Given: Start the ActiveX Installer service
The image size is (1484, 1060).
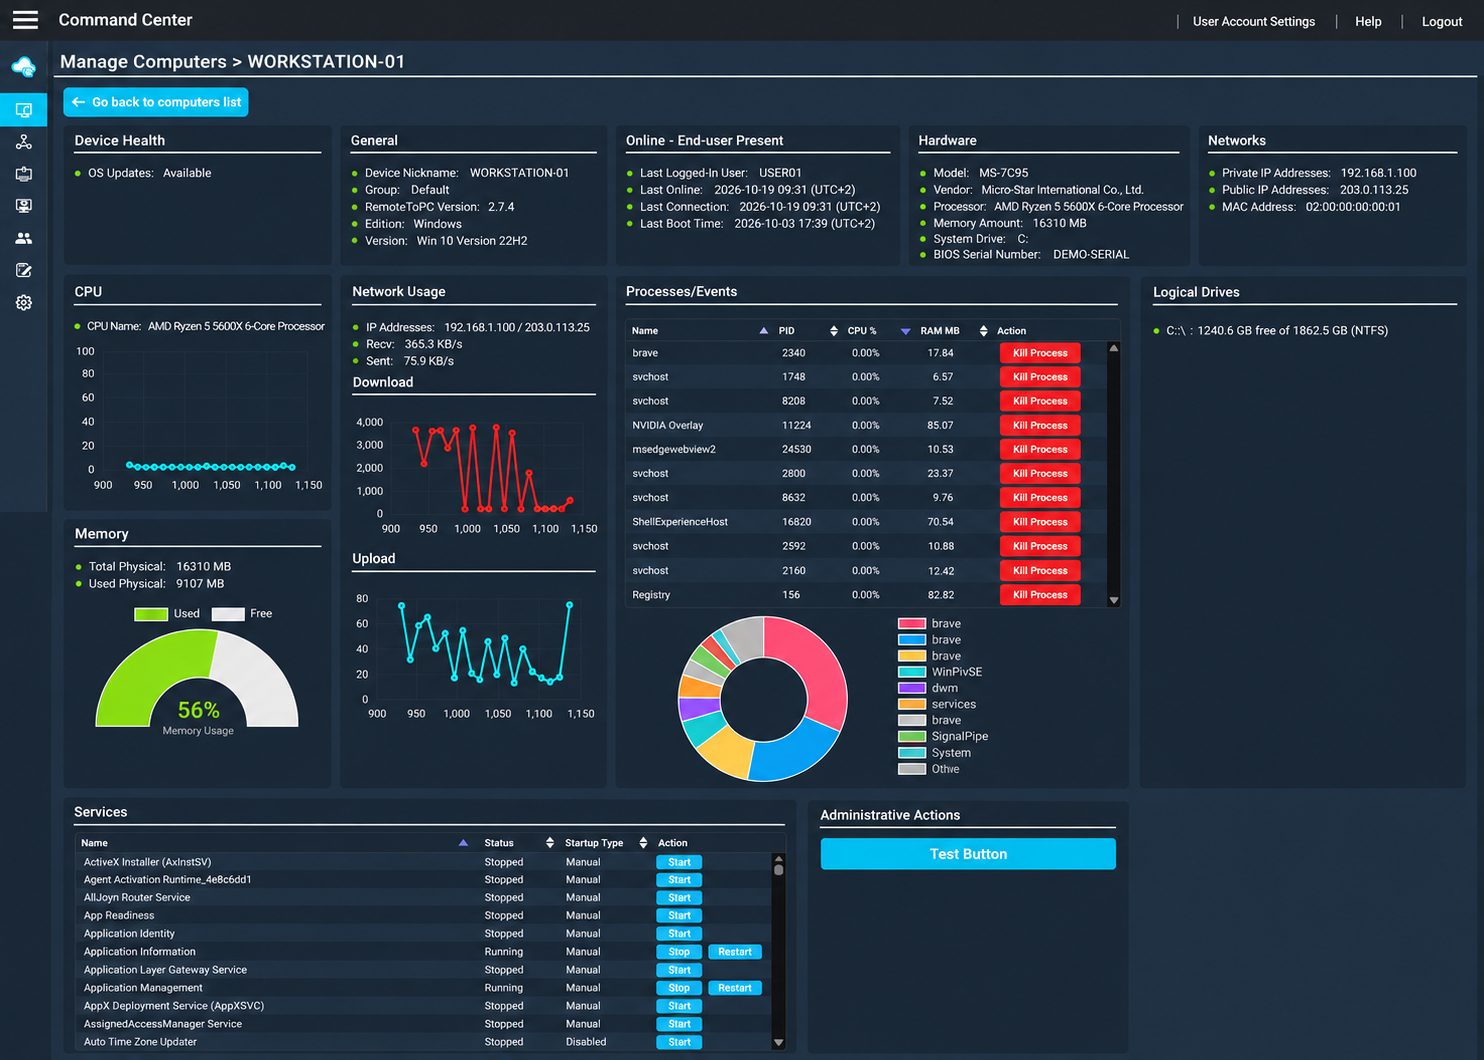Looking at the screenshot, I should click(x=679, y=862).
